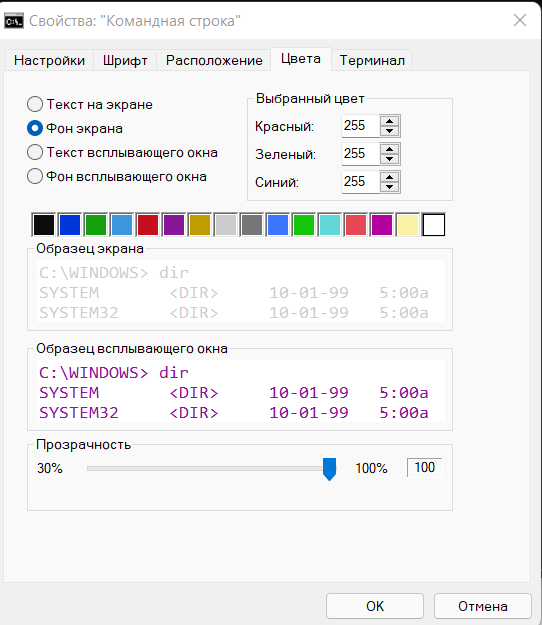542x625 pixels.
Task: Close the Свойства dialog window
Action: coord(520,20)
